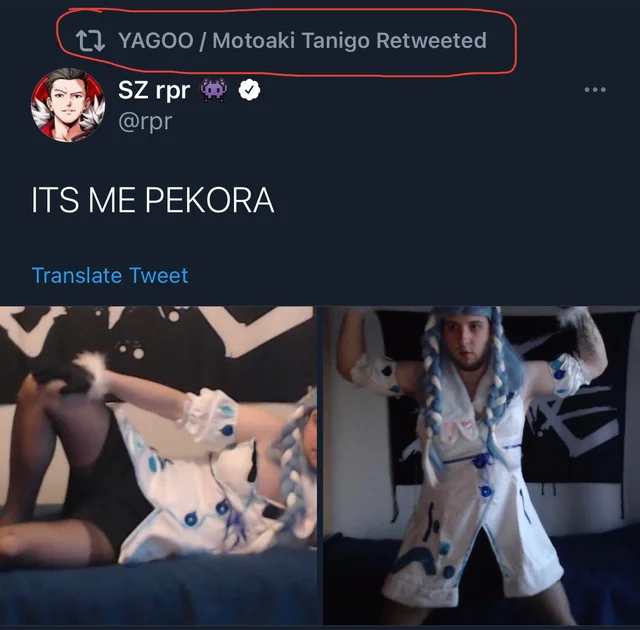
Task: Click the SZ rpr display name
Action: 154,90
